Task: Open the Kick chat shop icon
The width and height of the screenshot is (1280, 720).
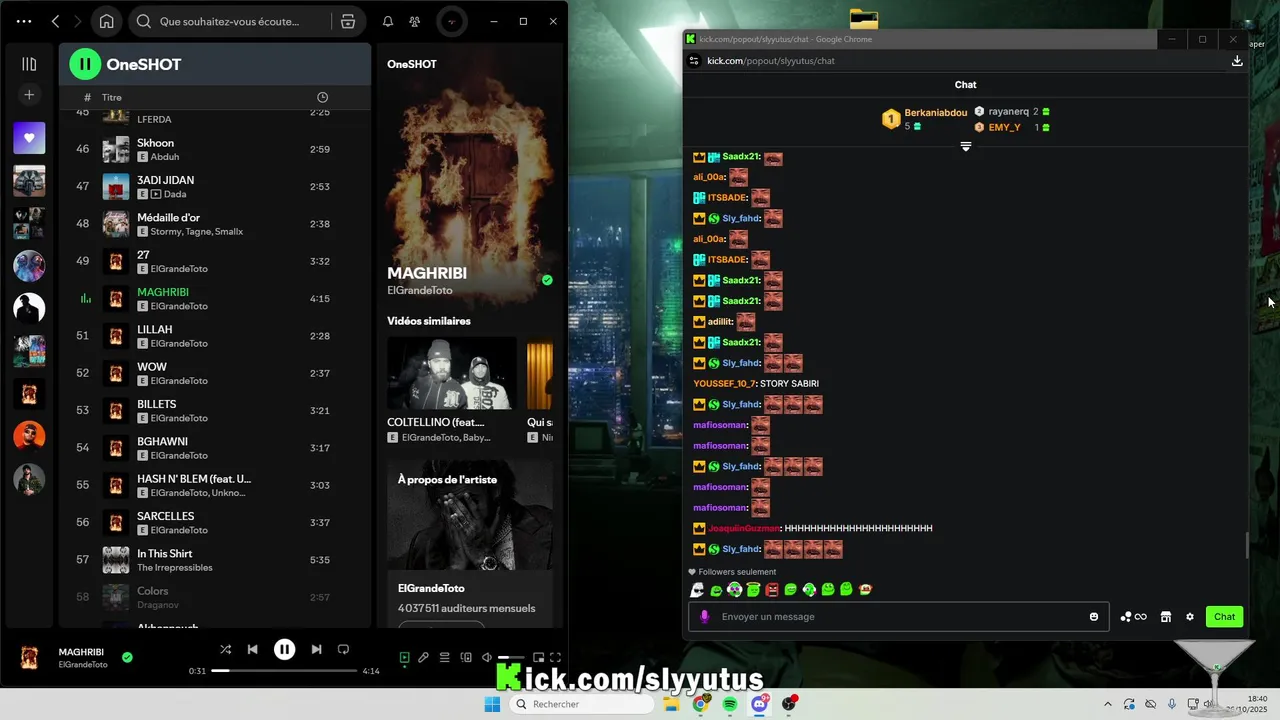Action: pyautogui.click(x=1166, y=617)
